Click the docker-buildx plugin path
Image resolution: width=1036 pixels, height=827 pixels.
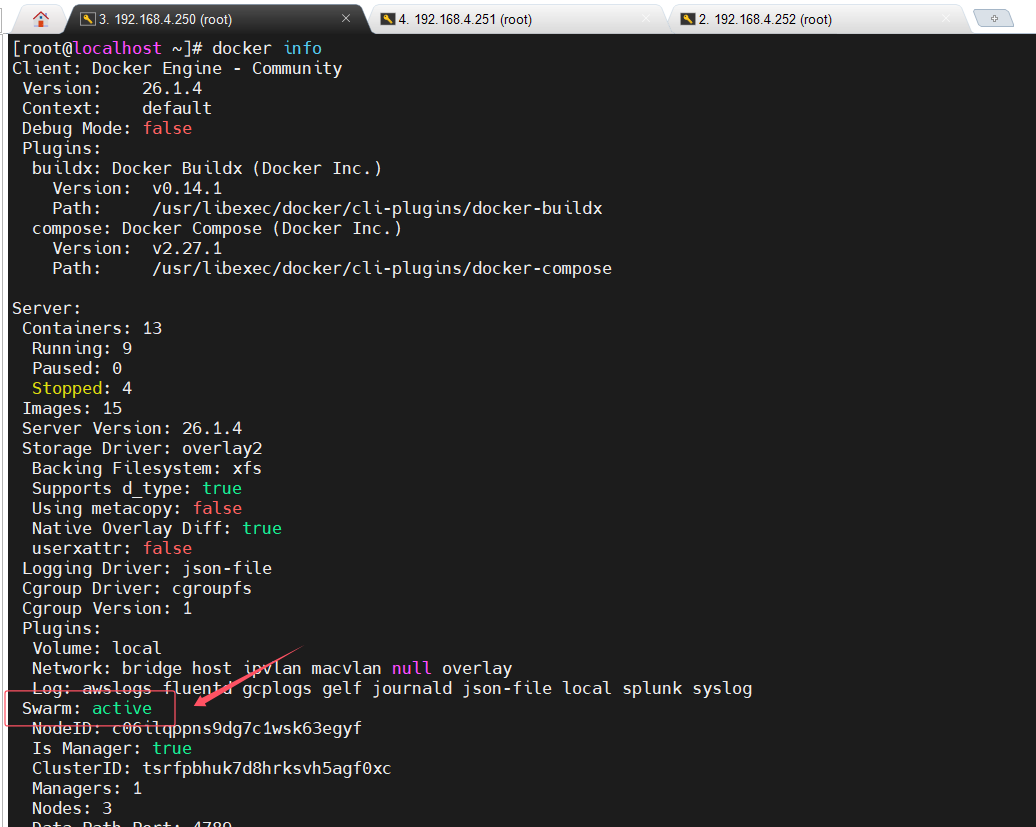[x=376, y=208]
